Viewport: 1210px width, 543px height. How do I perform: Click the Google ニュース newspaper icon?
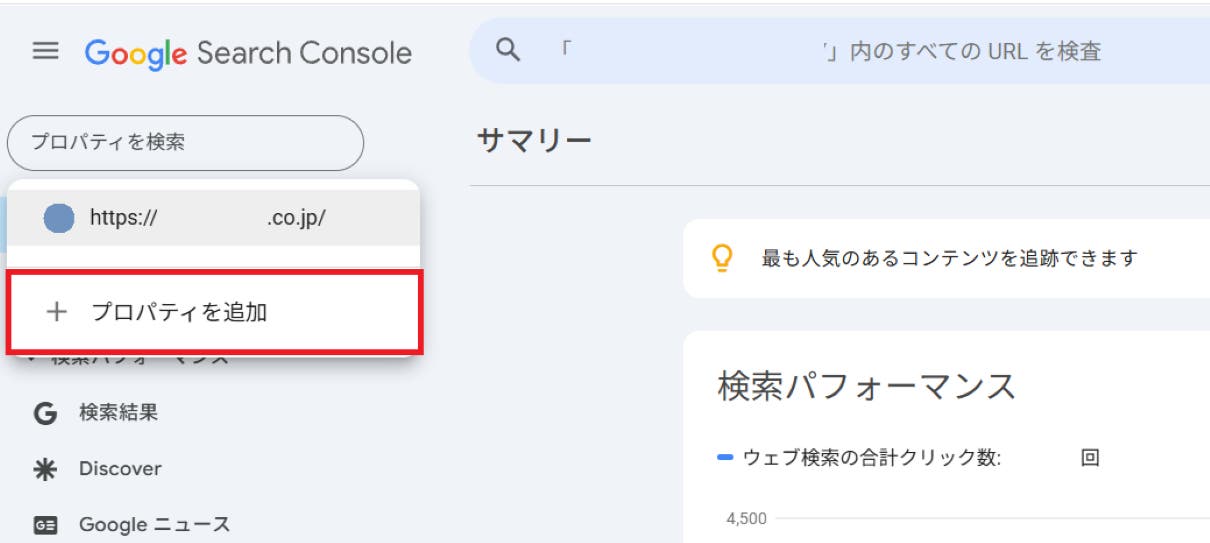click(45, 525)
